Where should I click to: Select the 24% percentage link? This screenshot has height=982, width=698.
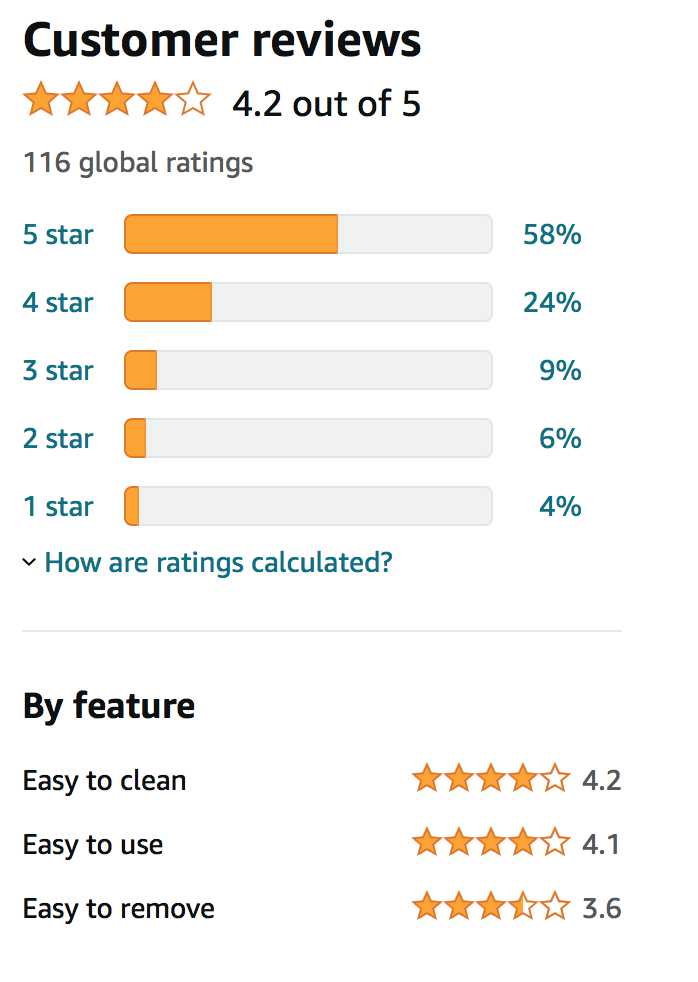click(x=552, y=302)
